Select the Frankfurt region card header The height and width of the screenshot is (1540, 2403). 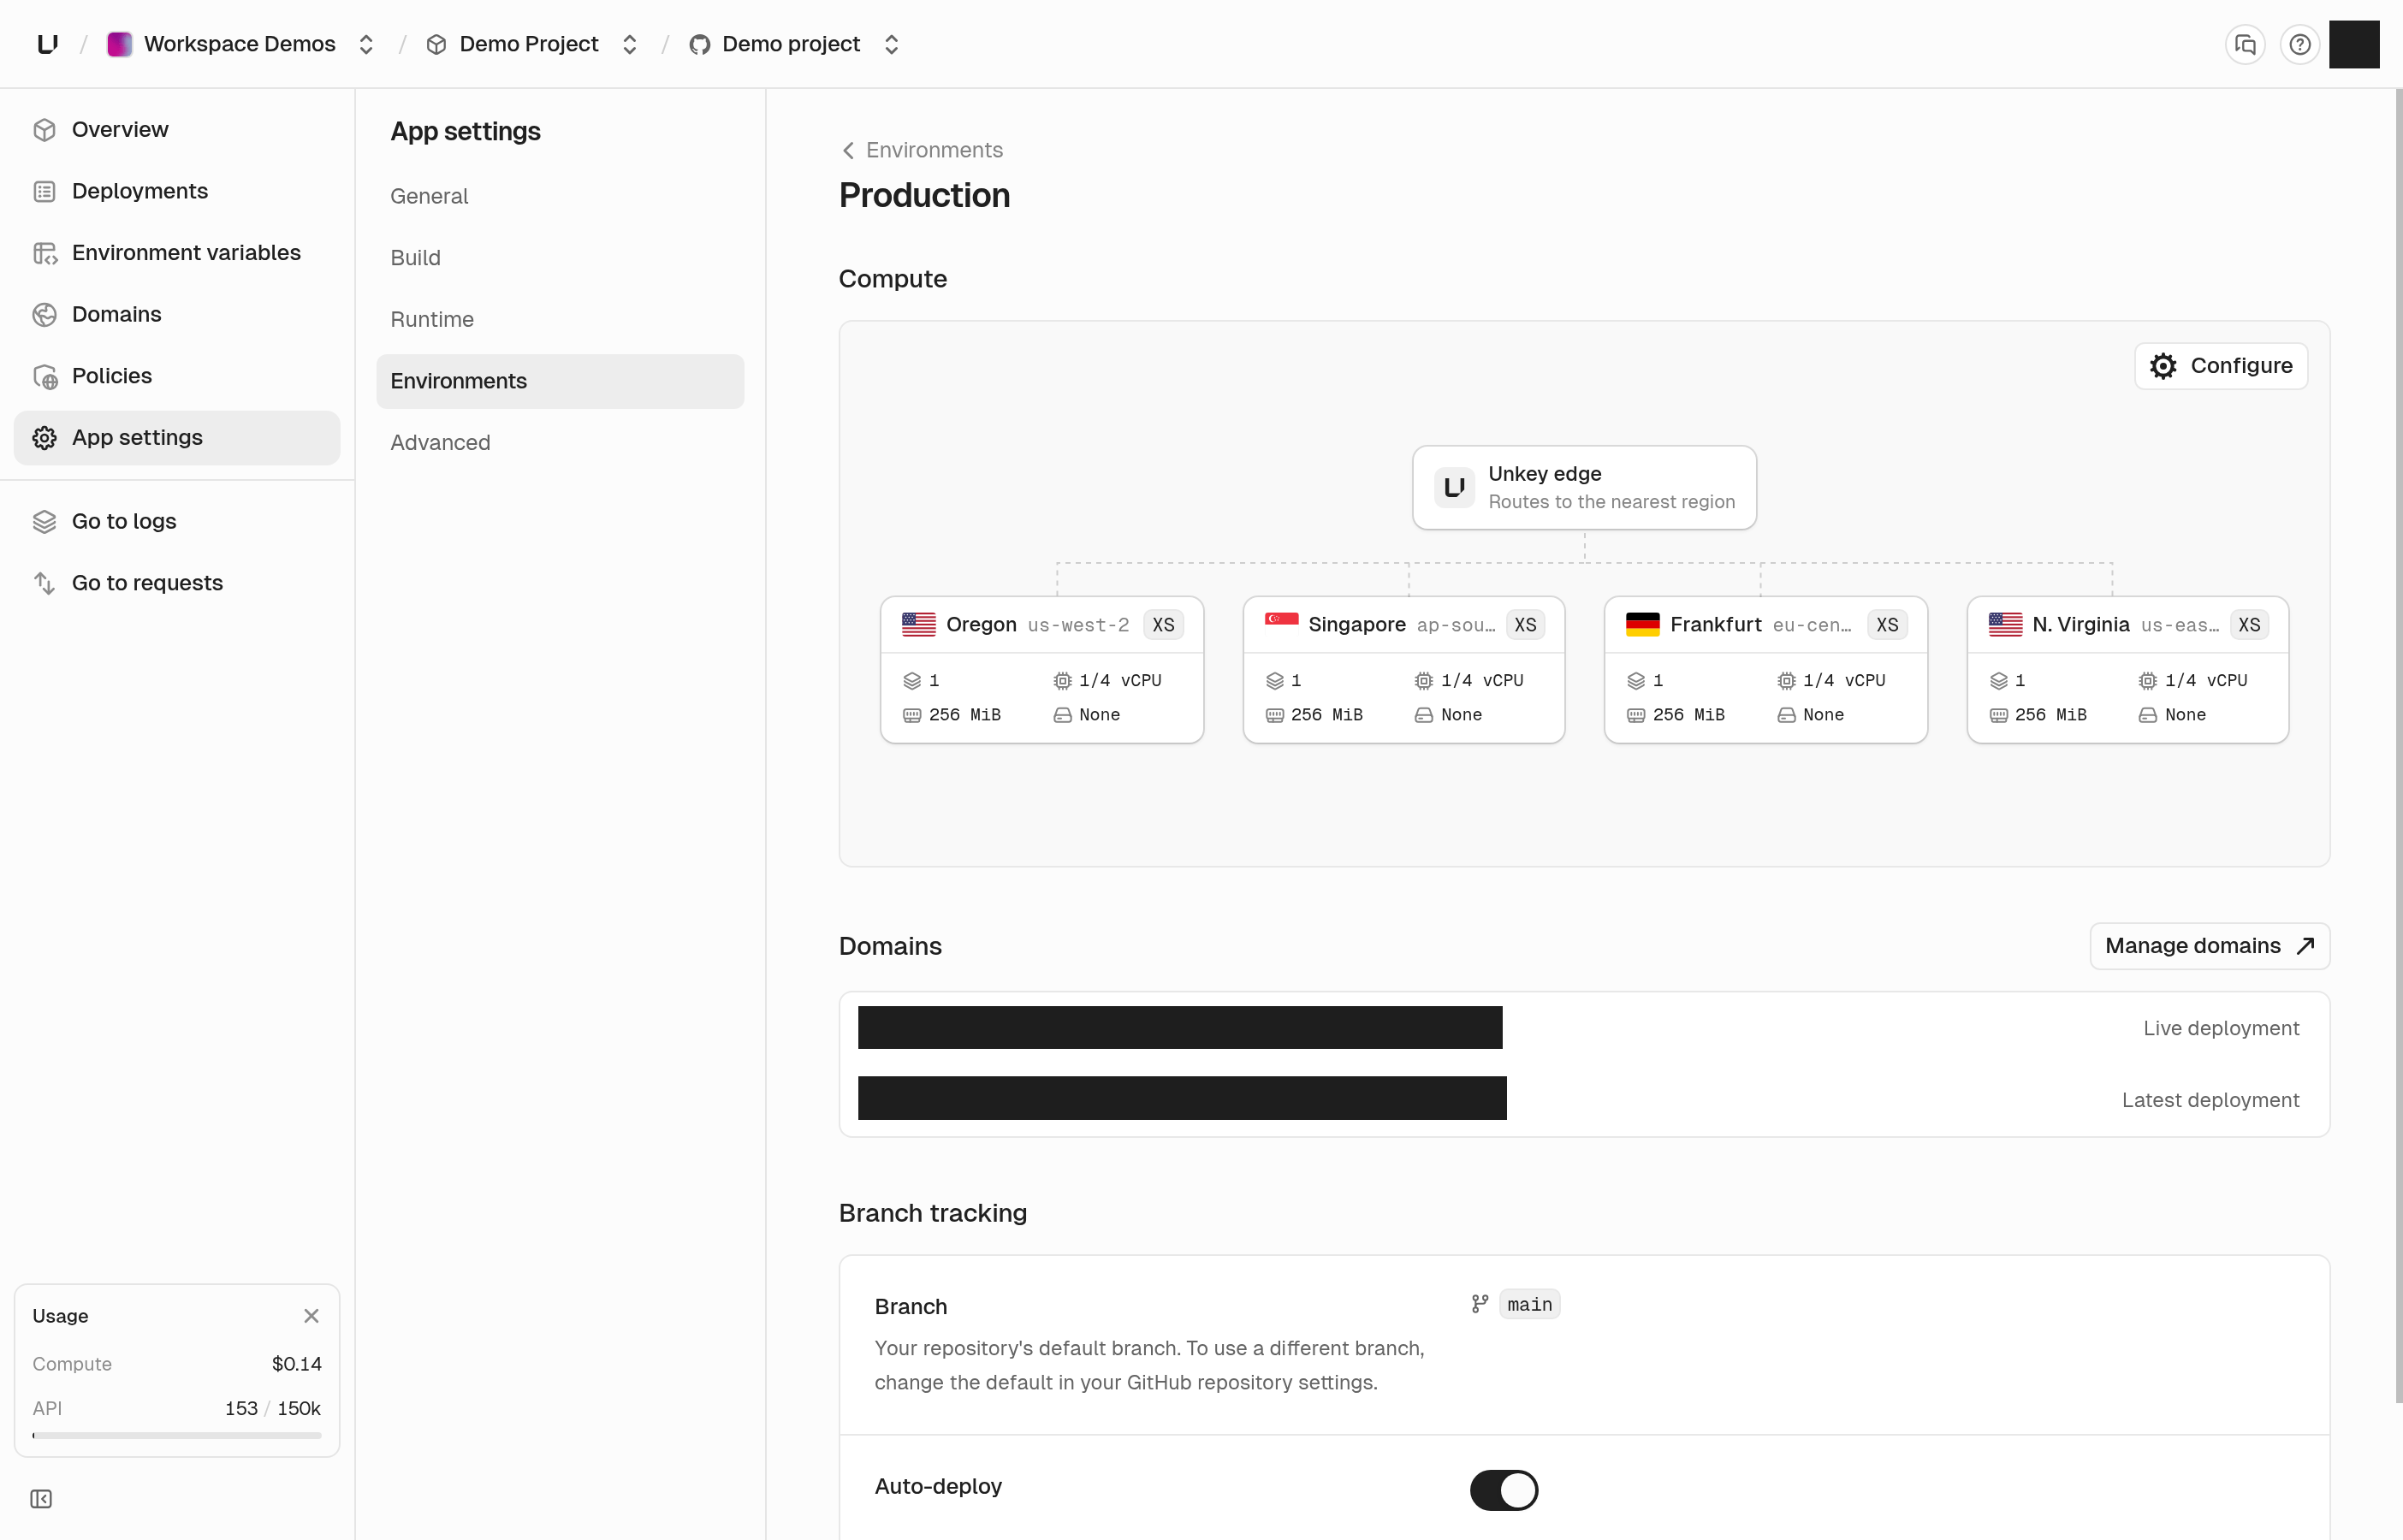pos(1766,625)
